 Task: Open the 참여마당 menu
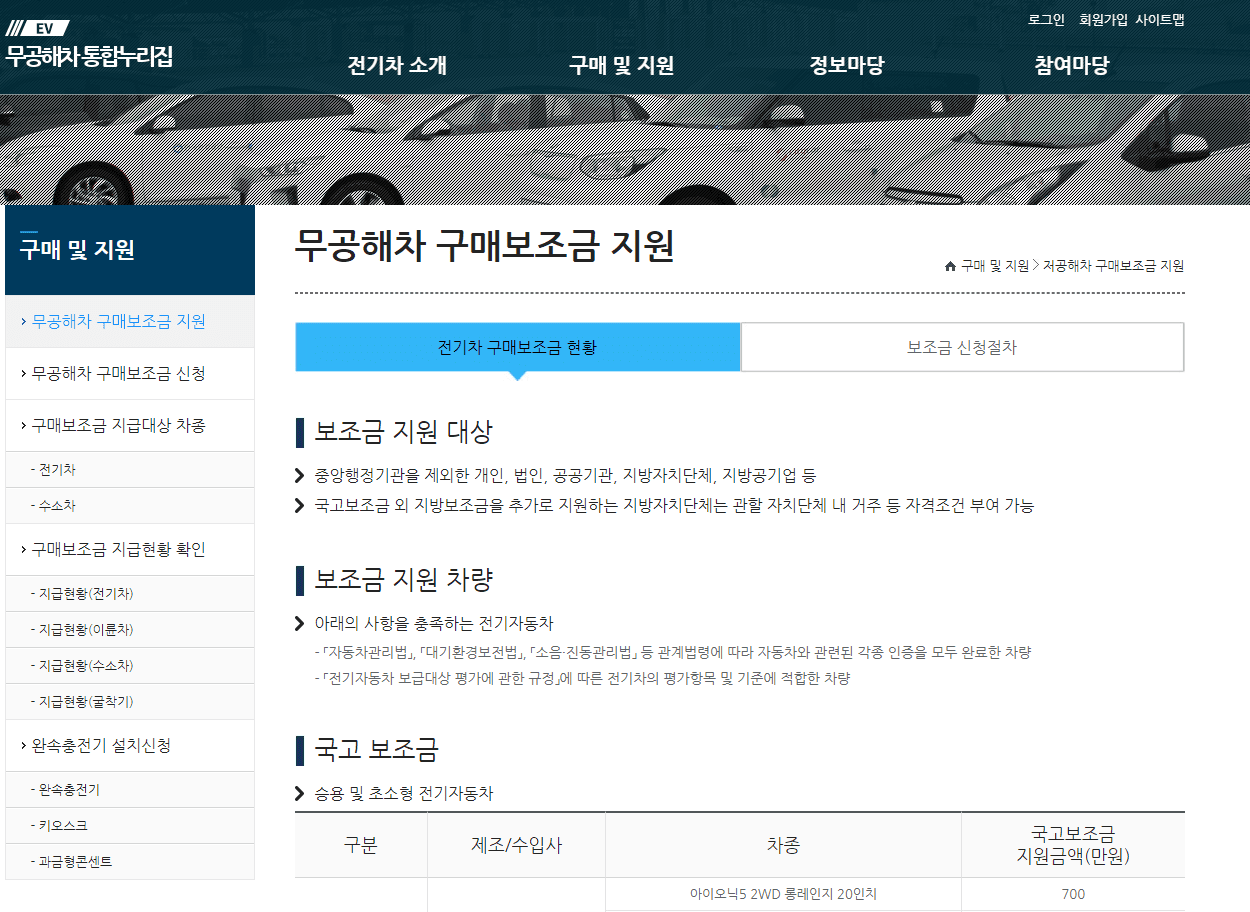click(1071, 64)
